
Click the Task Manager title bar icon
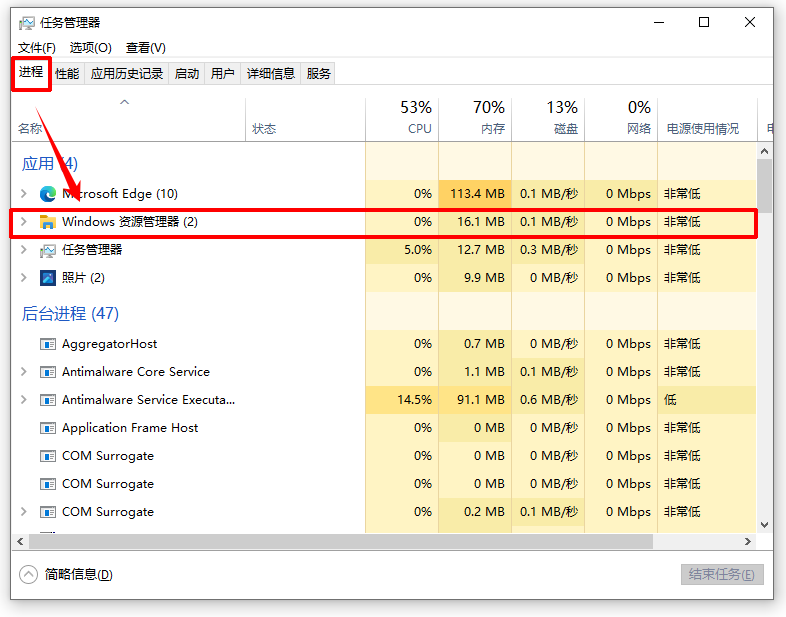27,23
